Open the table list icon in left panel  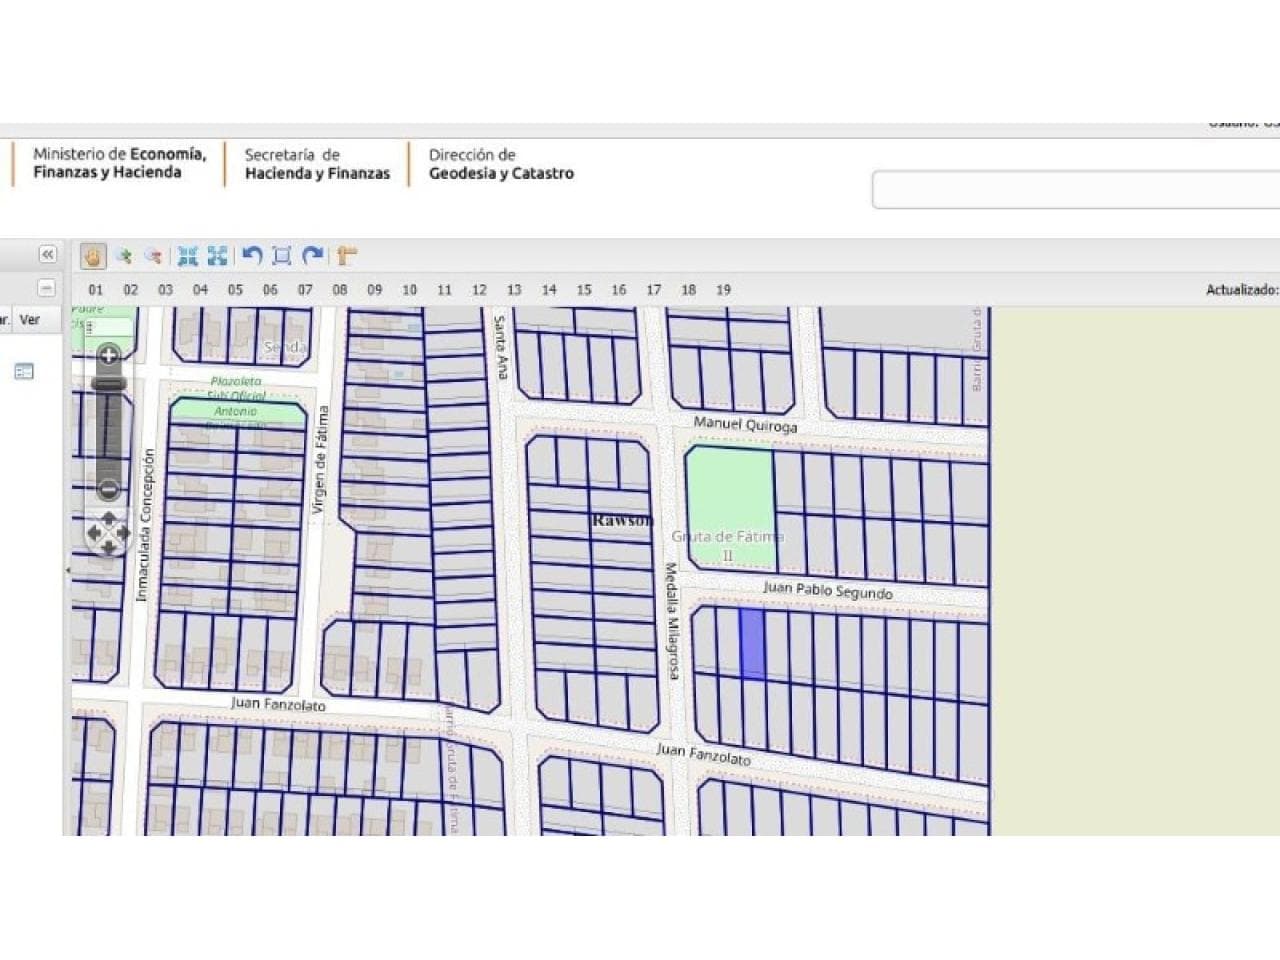pyautogui.click(x=24, y=372)
